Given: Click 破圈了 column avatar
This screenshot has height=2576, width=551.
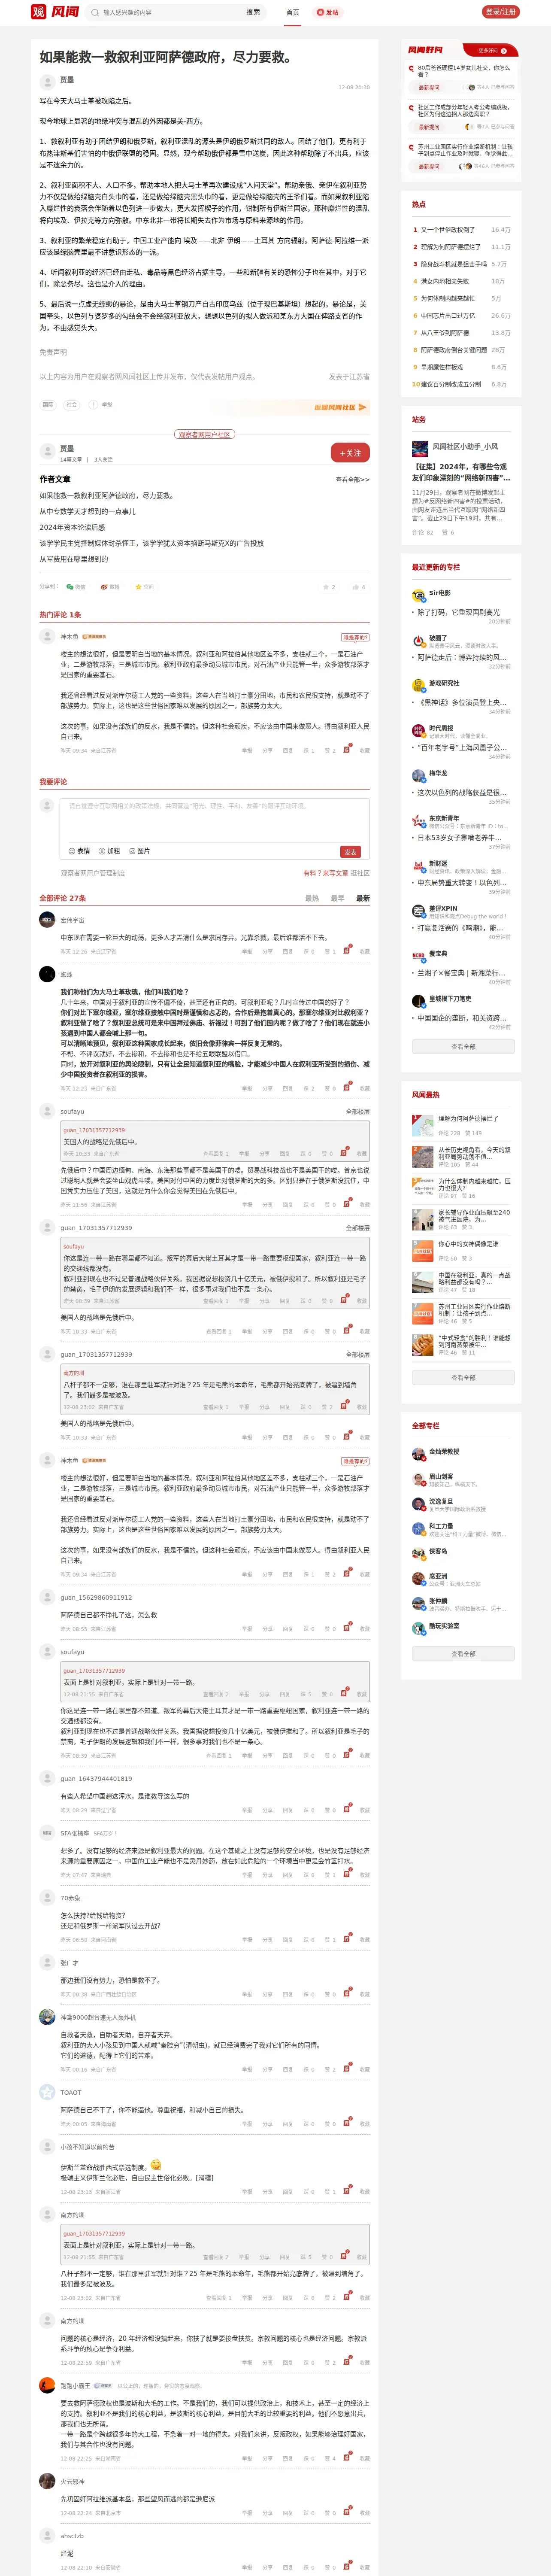Looking at the screenshot, I should coord(419,641).
